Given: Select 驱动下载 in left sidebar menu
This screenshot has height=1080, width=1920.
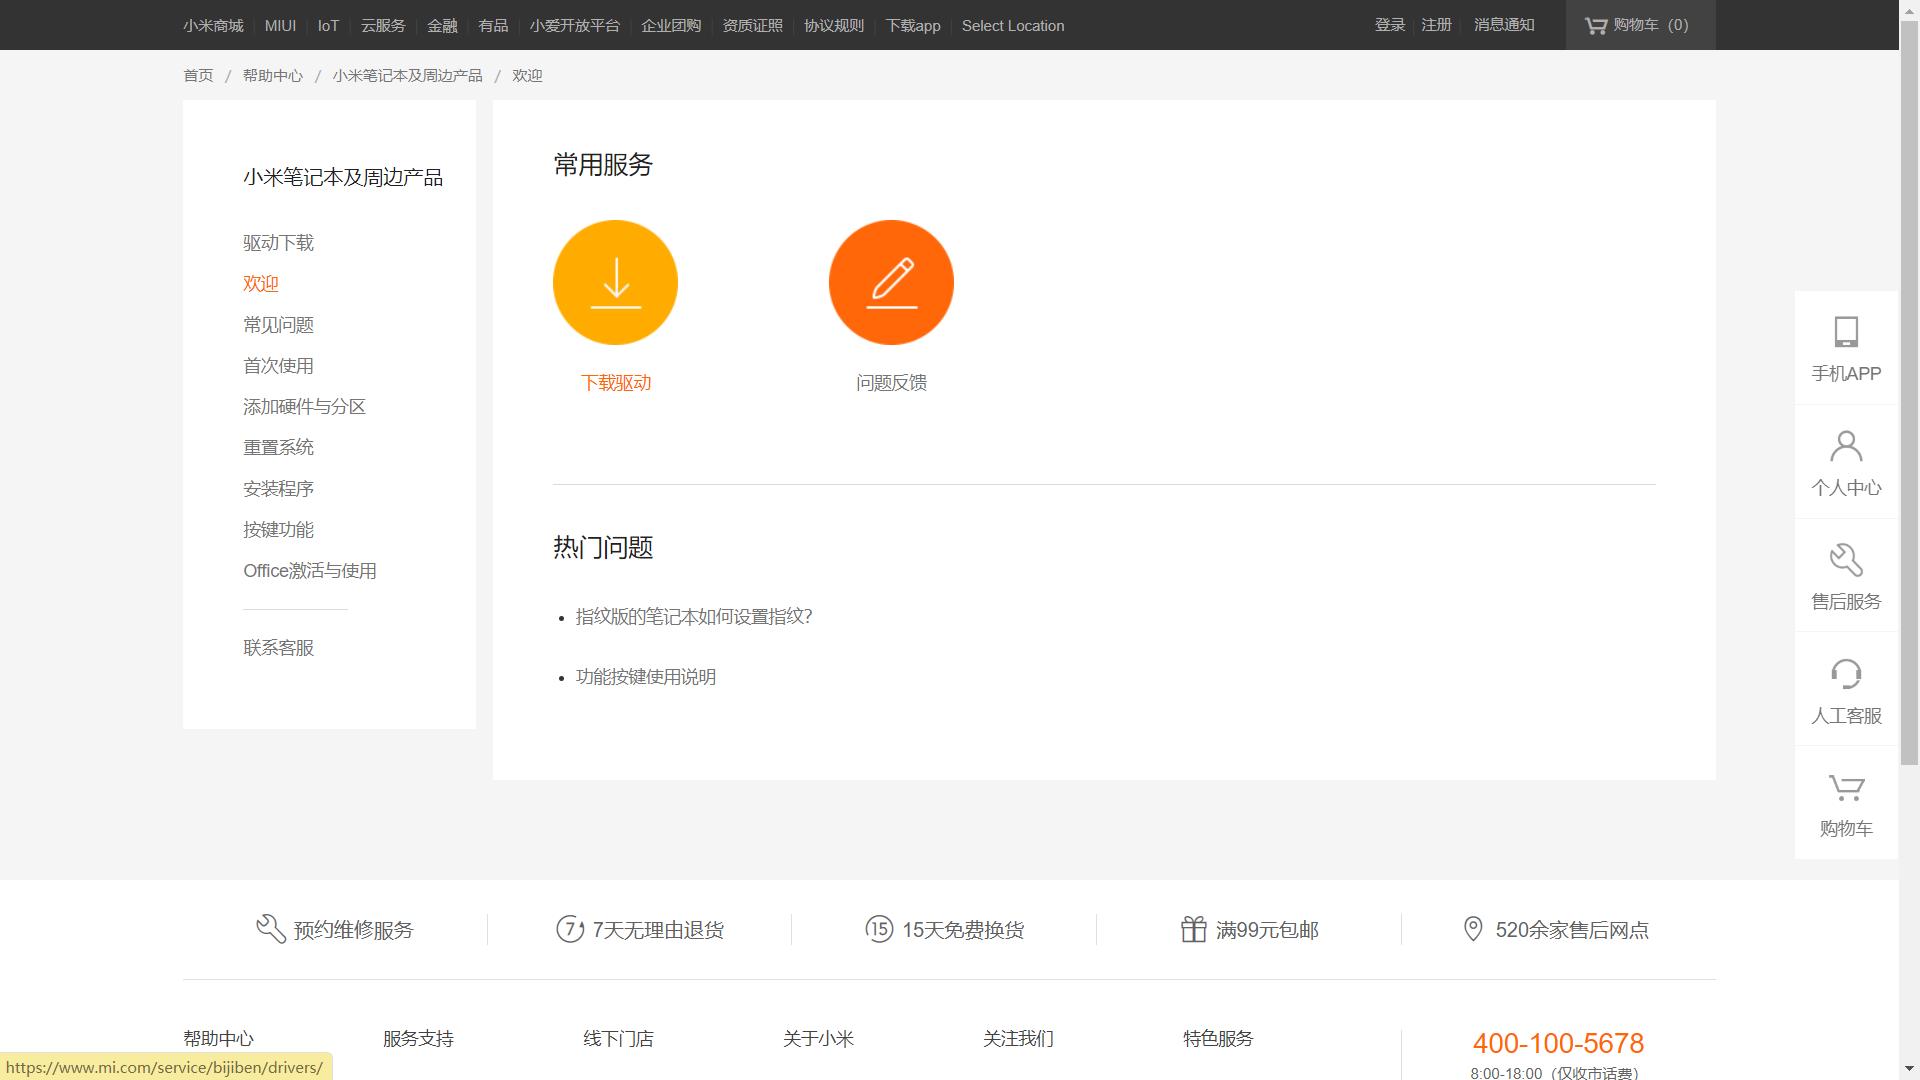Looking at the screenshot, I should click(x=278, y=243).
